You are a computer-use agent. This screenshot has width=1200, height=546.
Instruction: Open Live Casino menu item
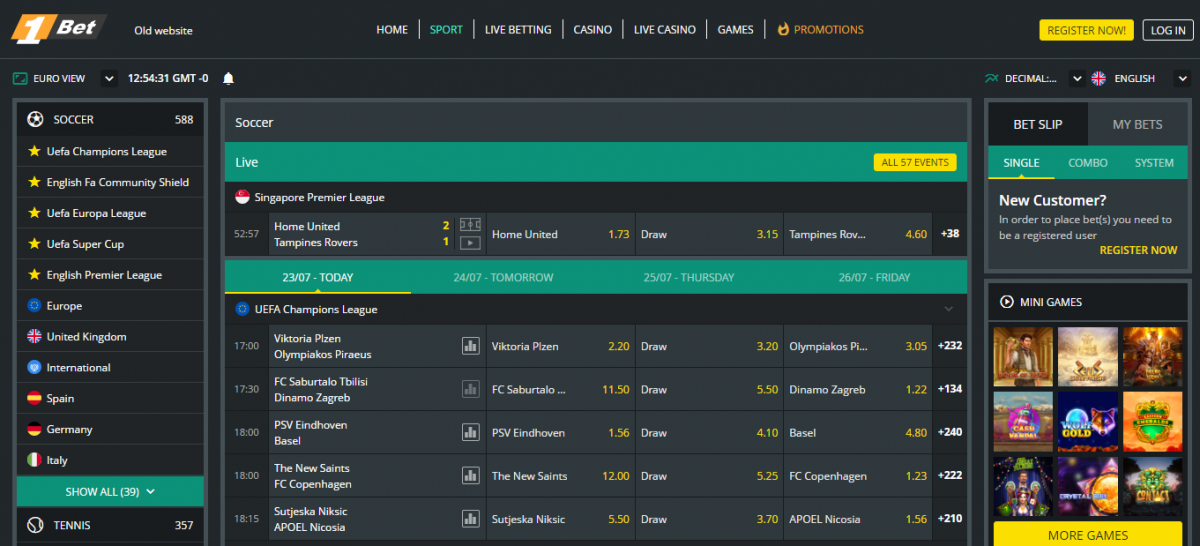pyautogui.click(x=665, y=30)
